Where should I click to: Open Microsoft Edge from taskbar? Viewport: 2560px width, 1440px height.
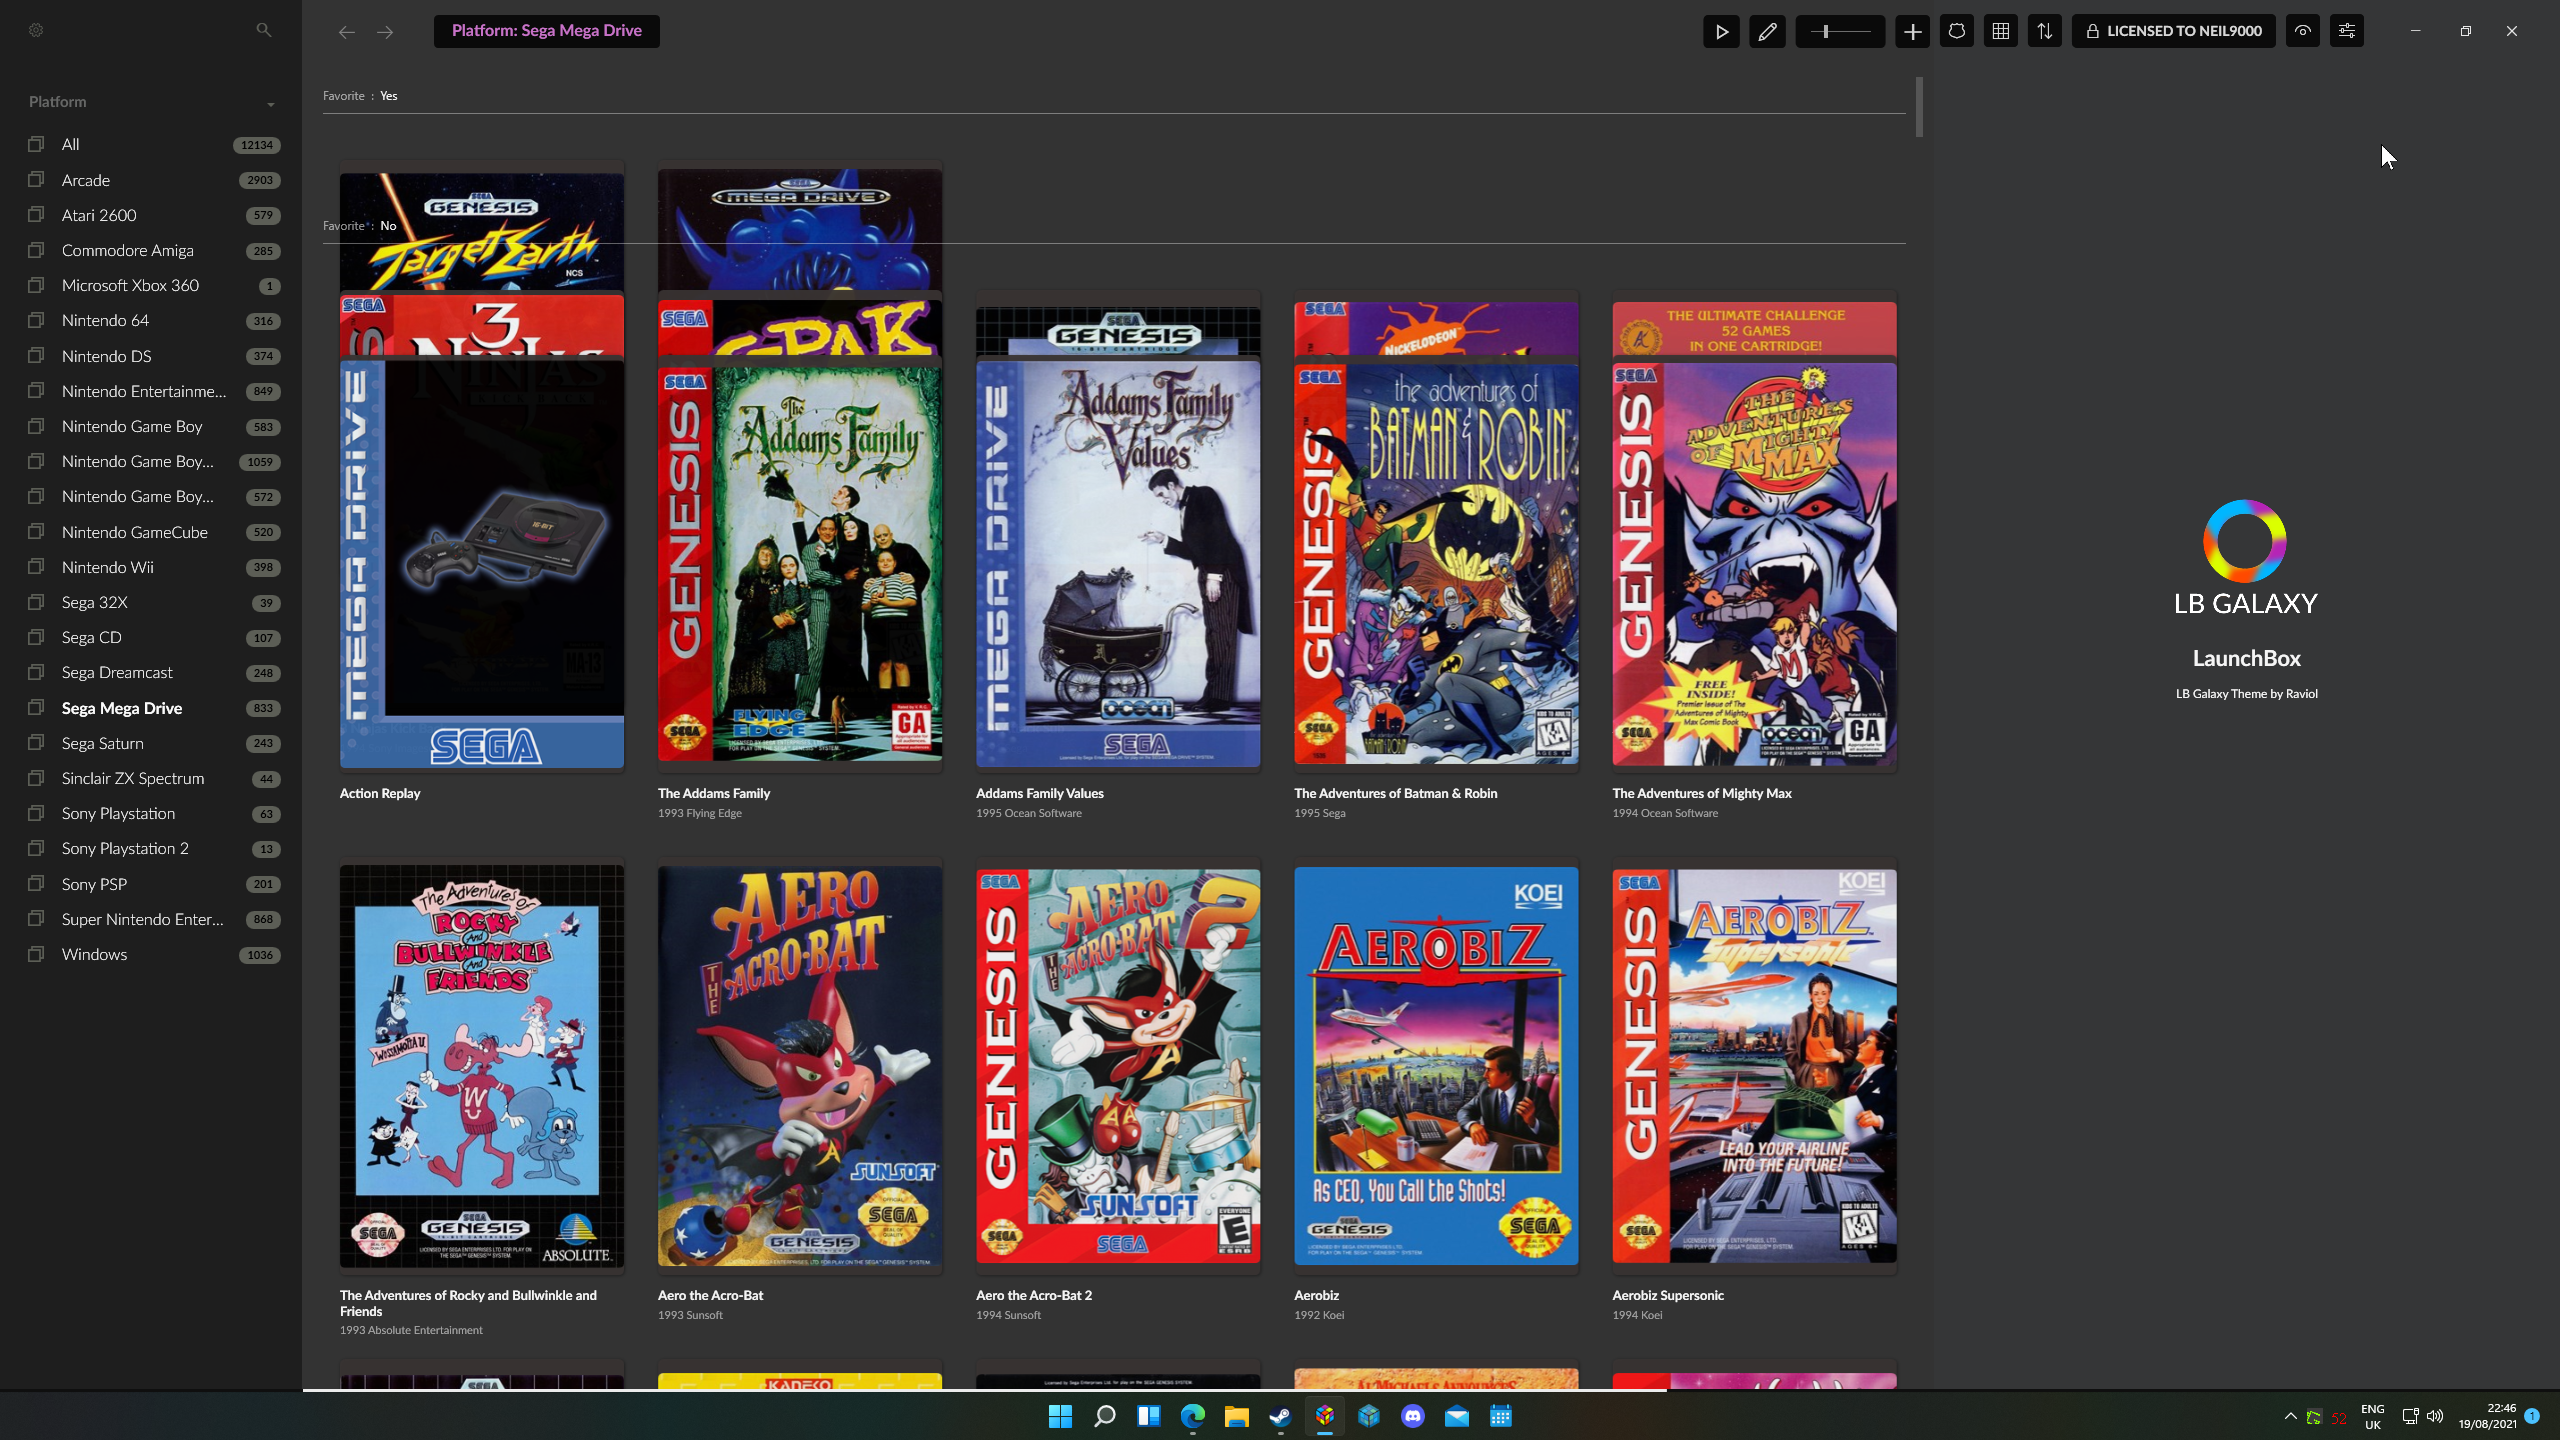(x=1192, y=1416)
